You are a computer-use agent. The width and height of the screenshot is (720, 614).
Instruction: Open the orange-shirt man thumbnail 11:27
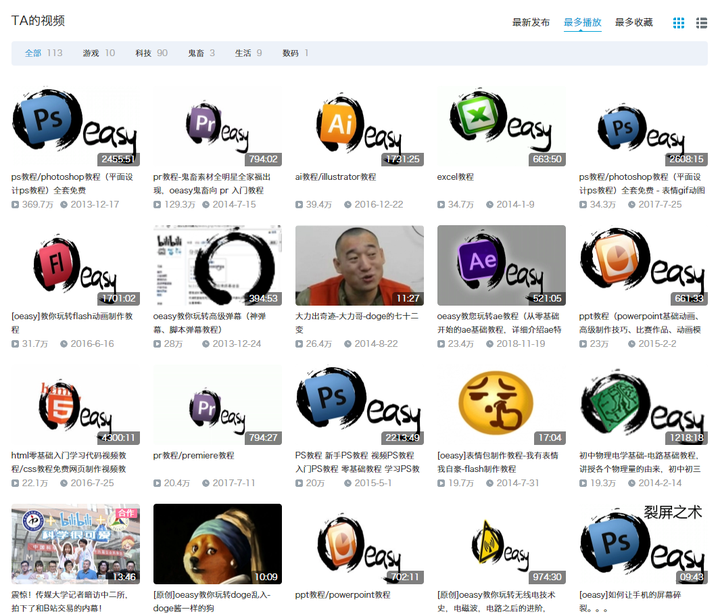(x=360, y=265)
